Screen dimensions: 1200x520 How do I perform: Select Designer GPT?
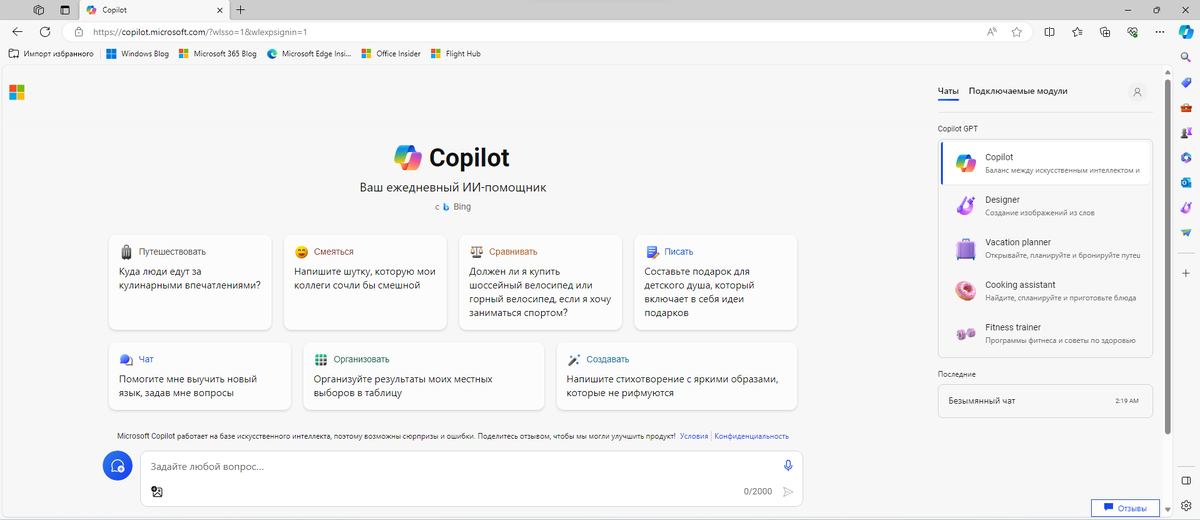click(1046, 205)
